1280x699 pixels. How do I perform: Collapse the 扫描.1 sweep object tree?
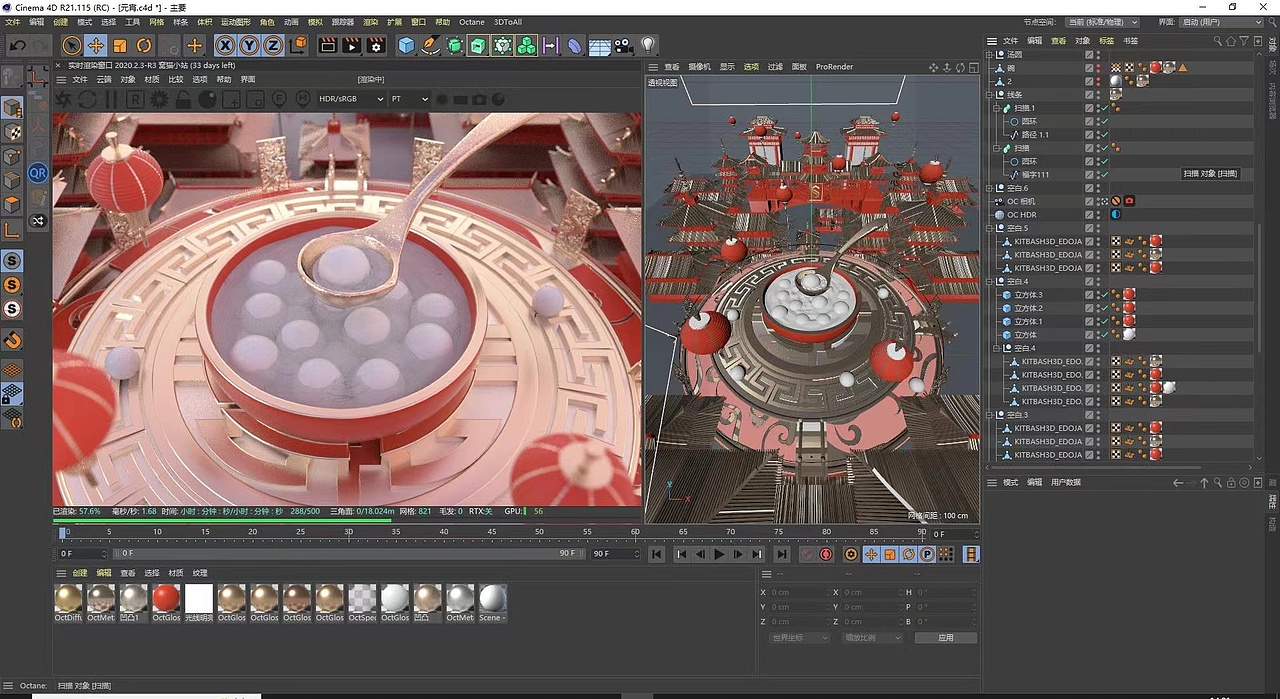coord(997,108)
